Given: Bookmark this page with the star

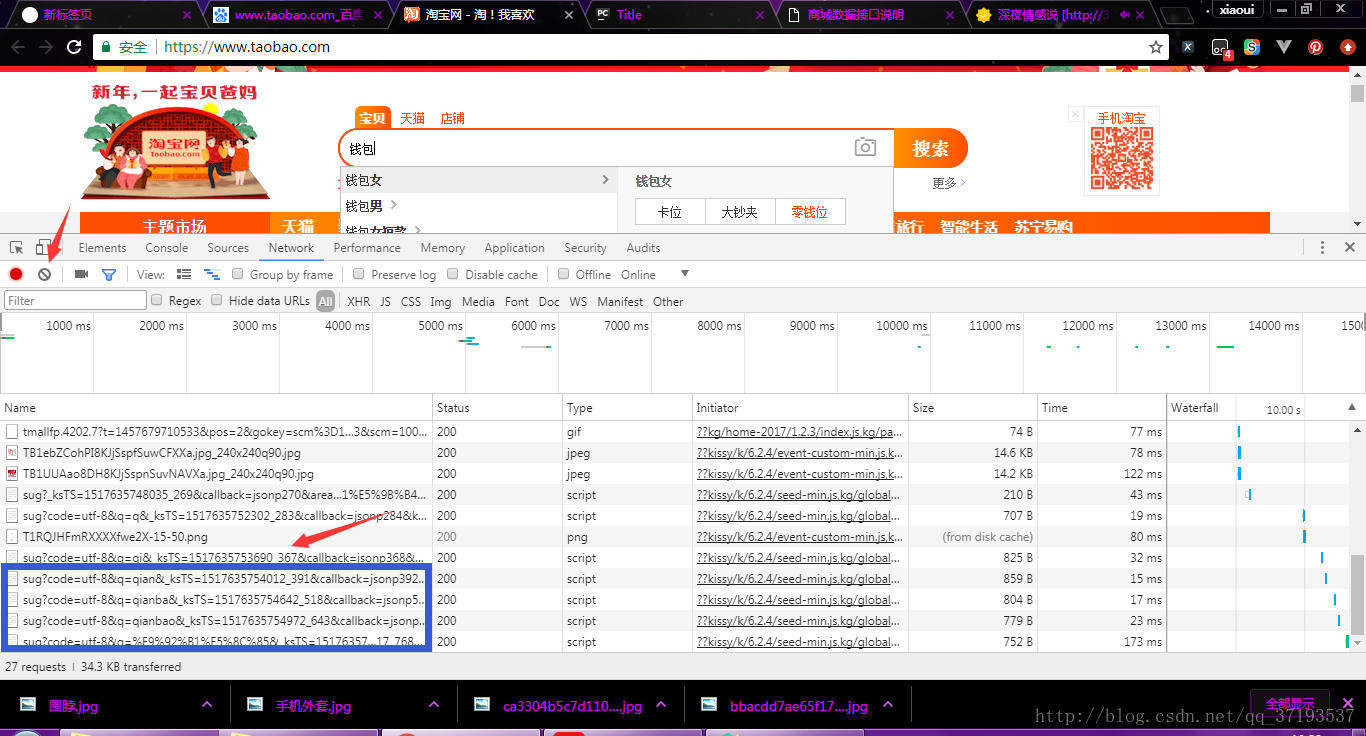Looking at the screenshot, I should (x=1156, y=47).
